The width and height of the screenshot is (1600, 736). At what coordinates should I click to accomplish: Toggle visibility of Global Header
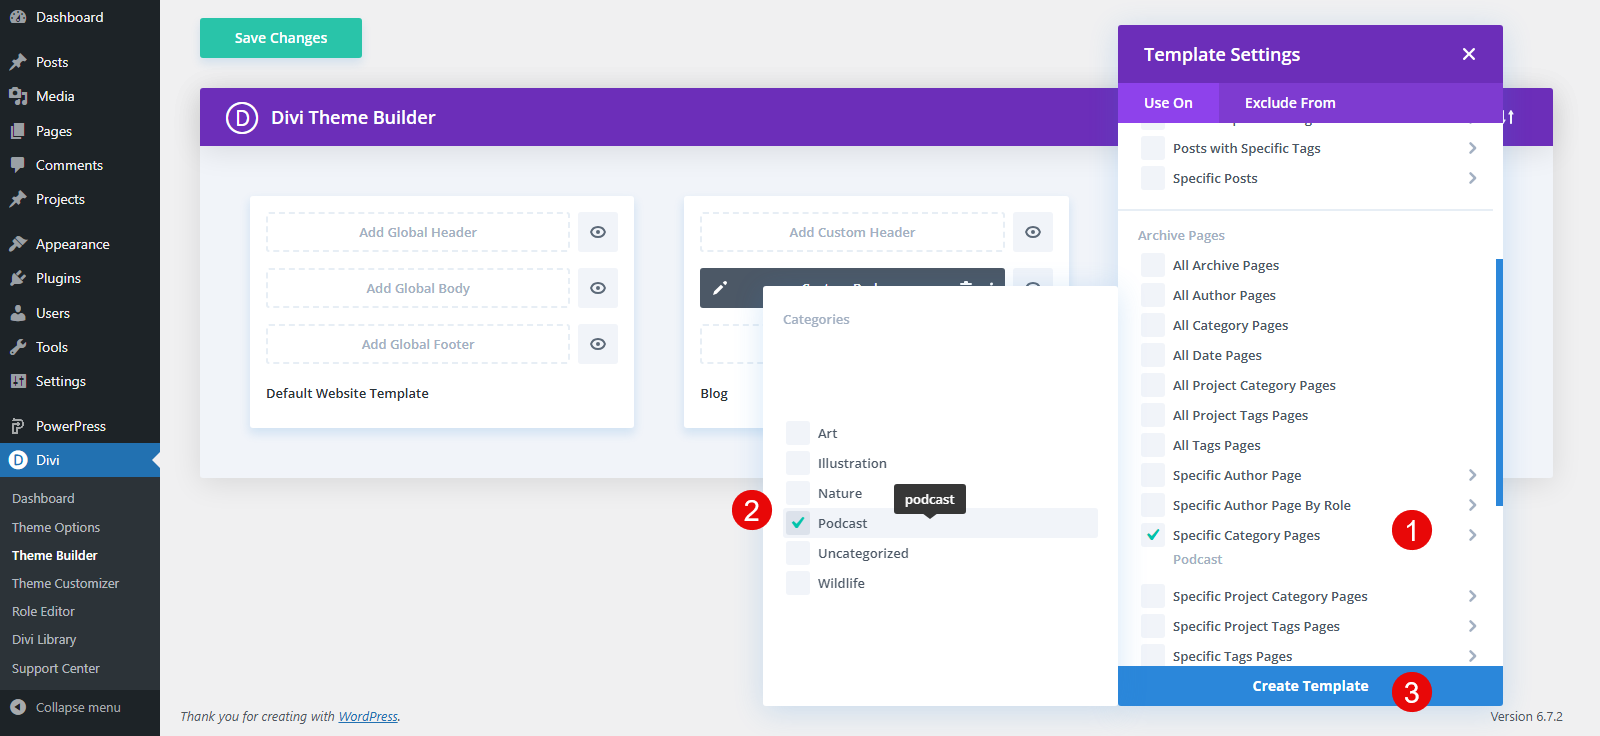pyautogui.click(x=598, y=232)
